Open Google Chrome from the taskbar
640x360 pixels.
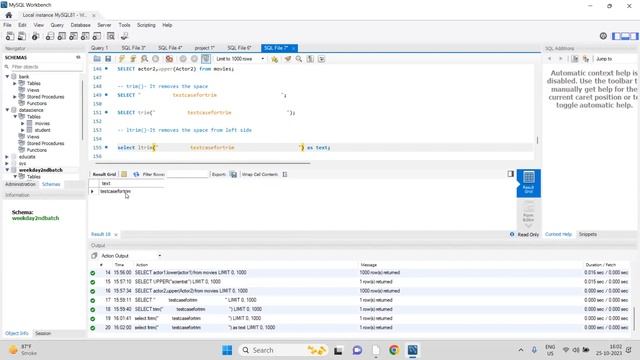(x=394, y=350)
